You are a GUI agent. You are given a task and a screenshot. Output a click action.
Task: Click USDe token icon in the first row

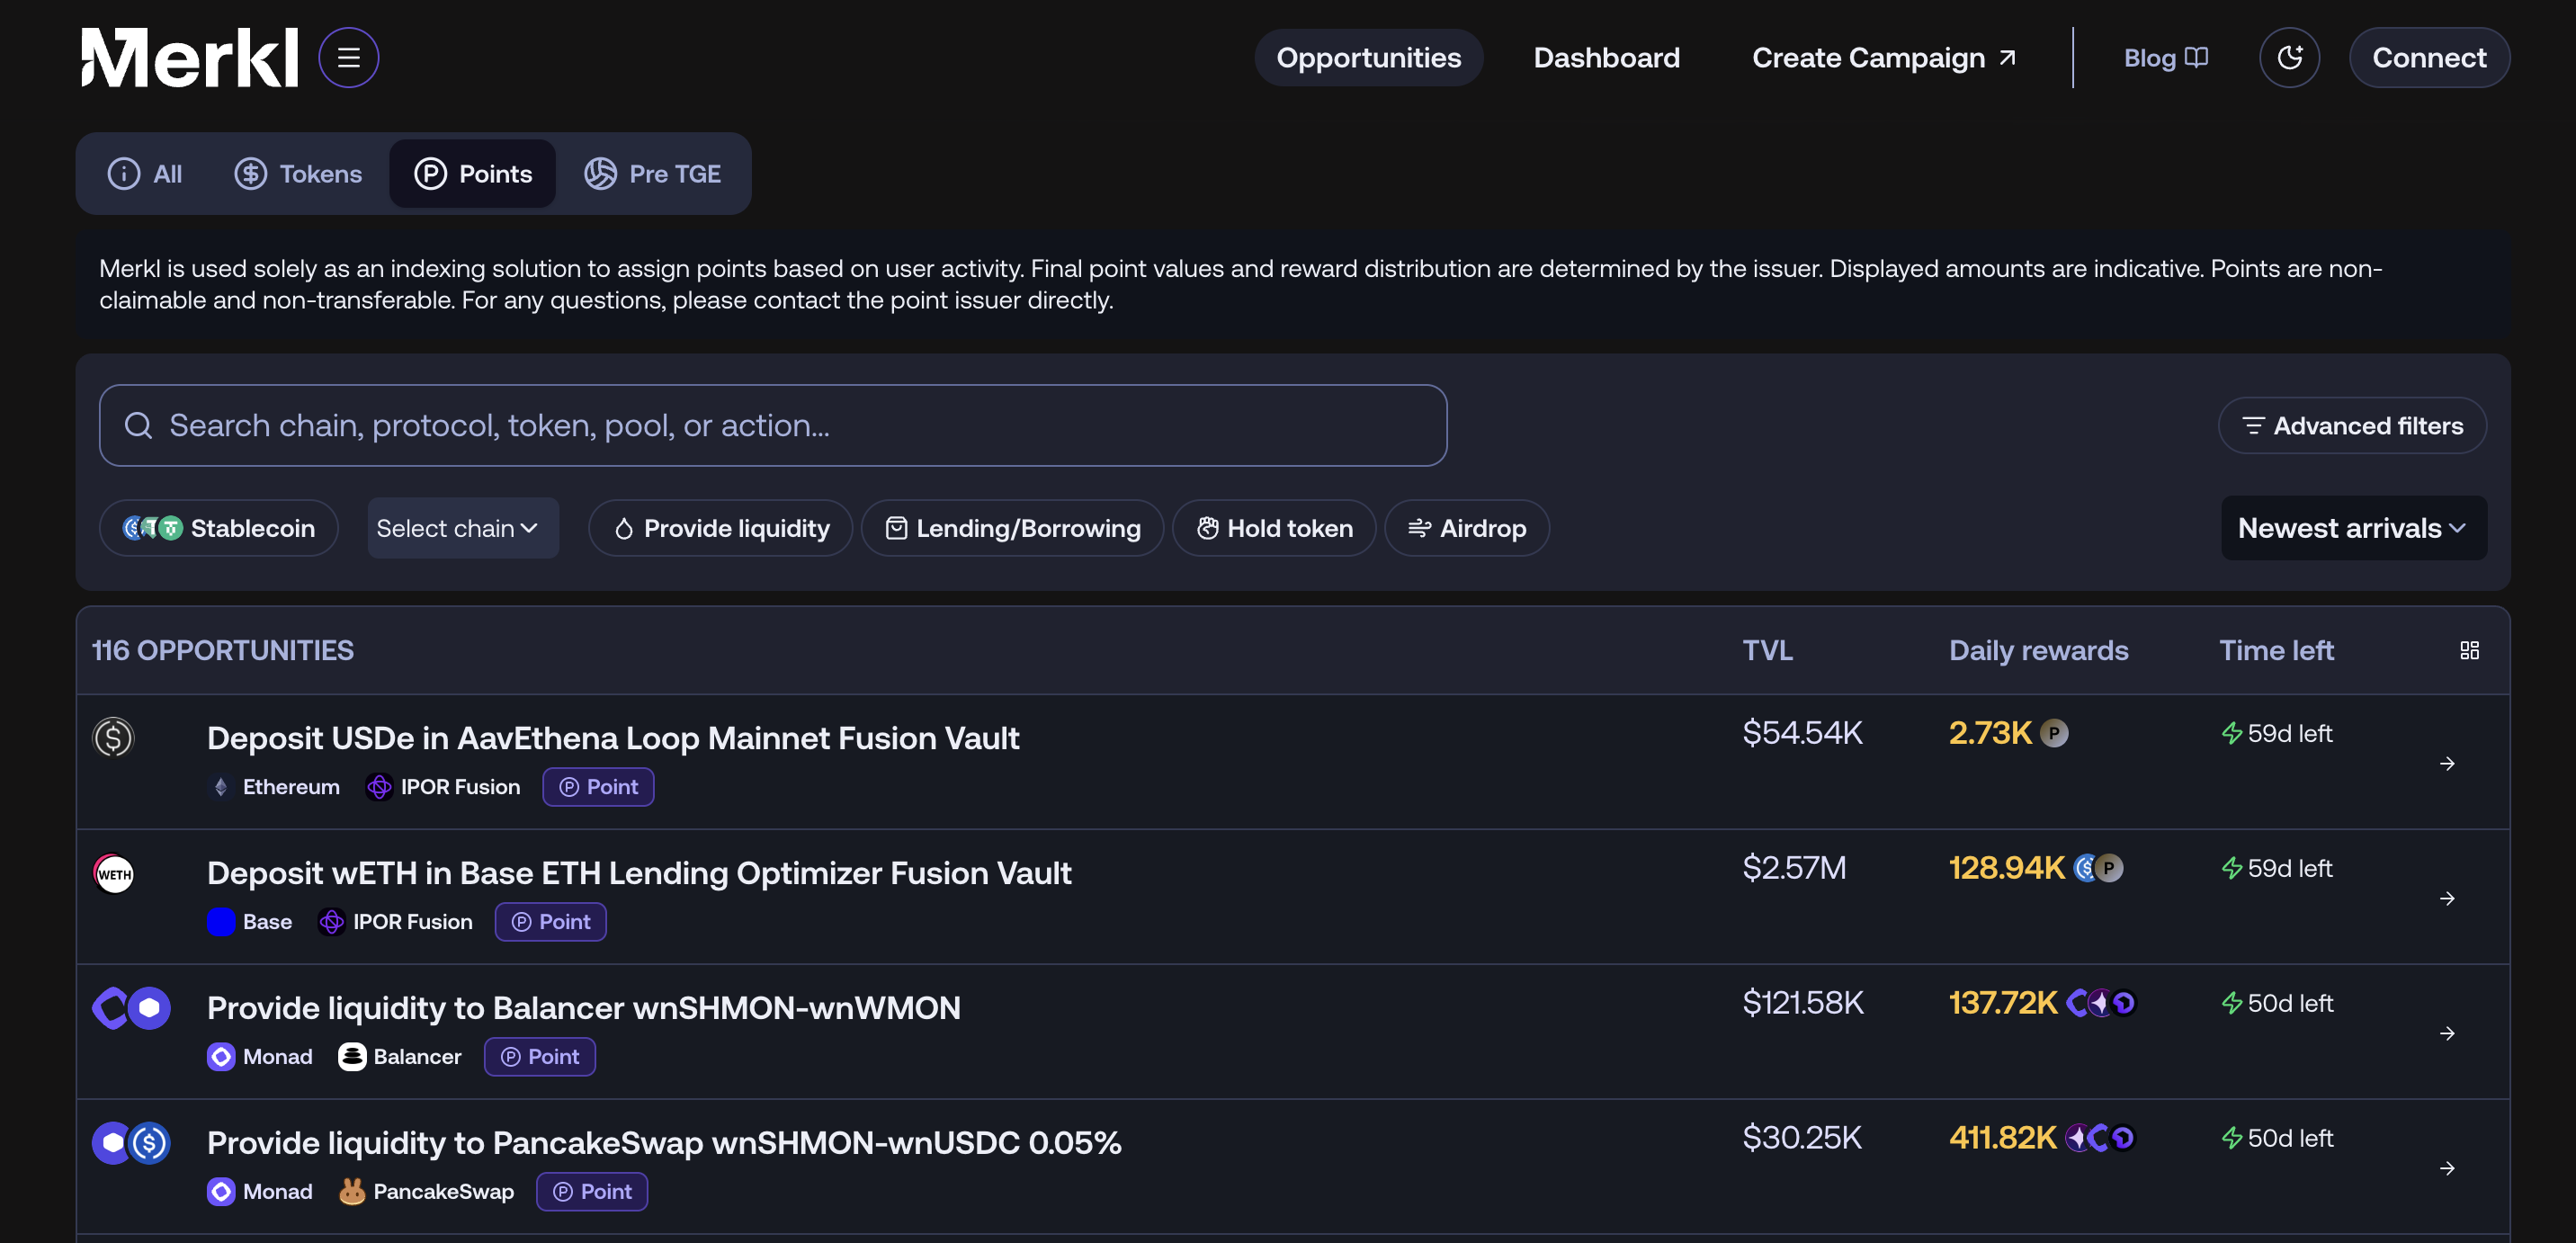coord(113,738)
